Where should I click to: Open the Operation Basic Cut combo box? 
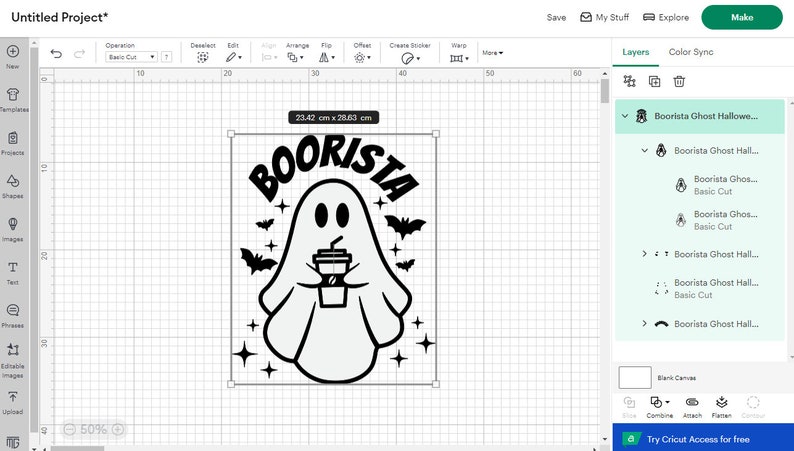click(x=132, y=57)
